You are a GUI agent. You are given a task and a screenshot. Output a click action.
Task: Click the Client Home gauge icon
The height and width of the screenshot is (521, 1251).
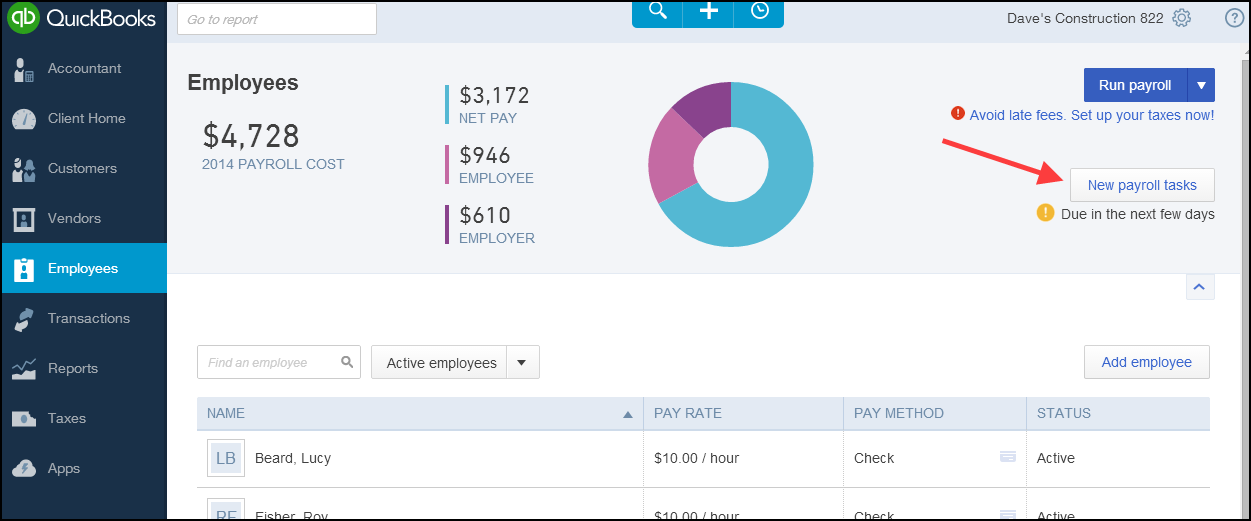(24, 119)
